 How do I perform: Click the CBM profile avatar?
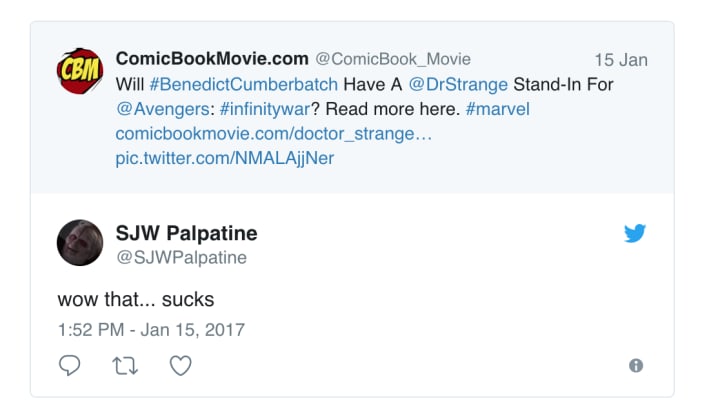(x=79, y=71)
